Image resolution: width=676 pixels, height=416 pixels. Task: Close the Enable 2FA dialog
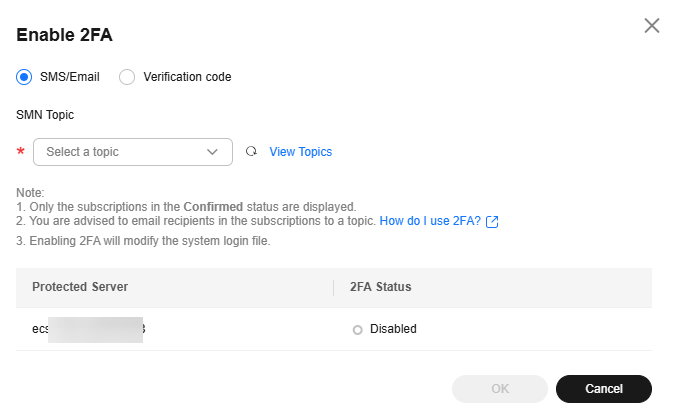click(652, 26)
